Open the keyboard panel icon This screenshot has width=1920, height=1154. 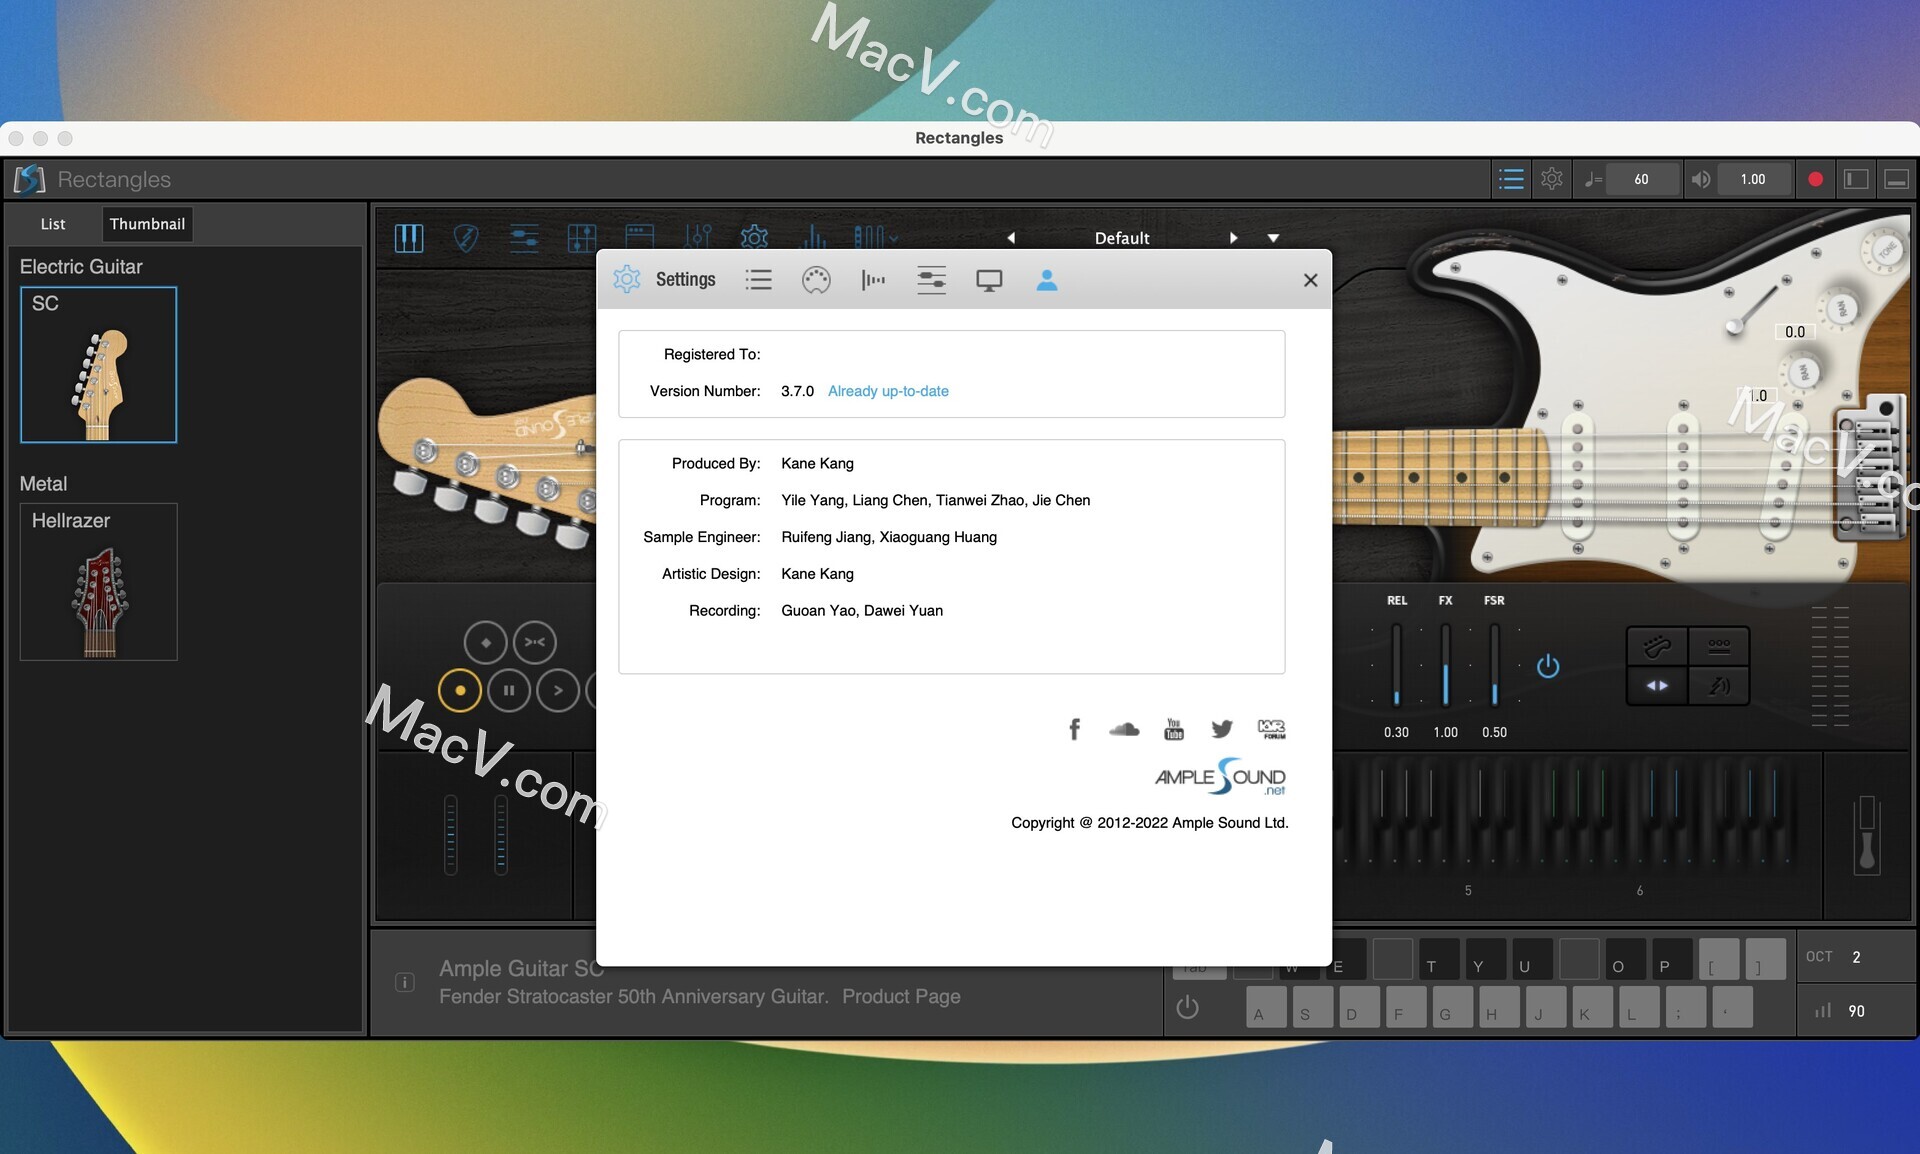pos(410,238)
